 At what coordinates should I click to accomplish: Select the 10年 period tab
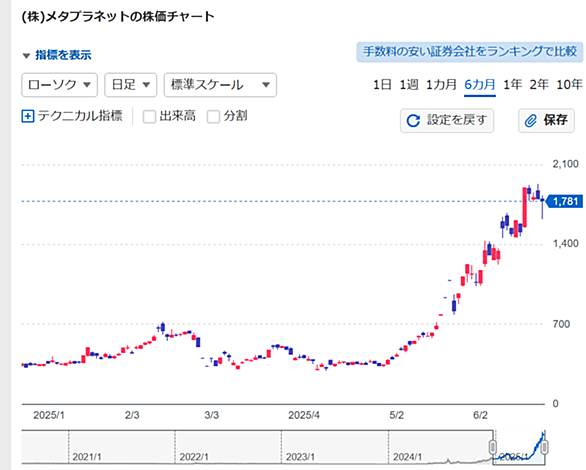569,85
